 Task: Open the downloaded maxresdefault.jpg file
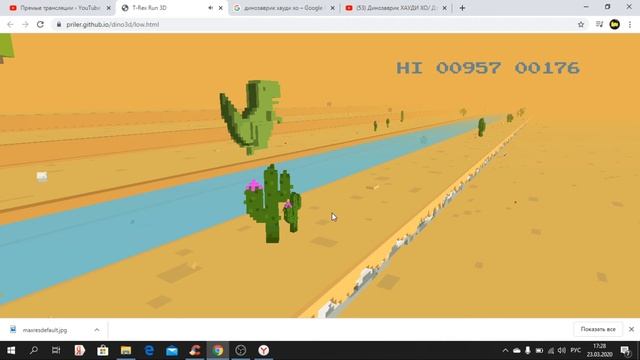point(45,330)
